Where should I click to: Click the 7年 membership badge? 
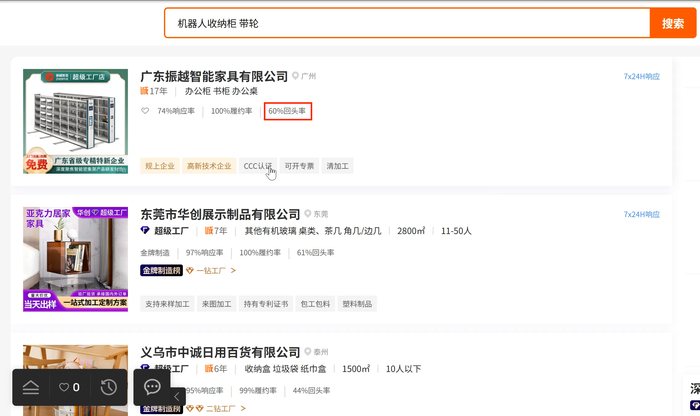pos(216,231)
